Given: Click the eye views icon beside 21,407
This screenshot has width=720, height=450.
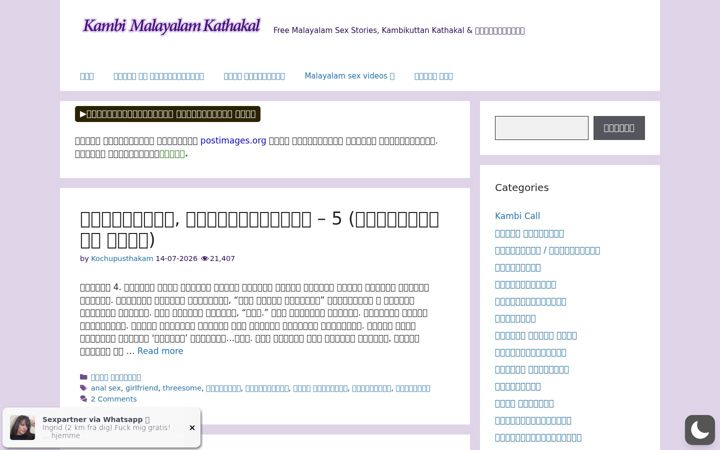Looking at the screenshot, I should (205, 259).
